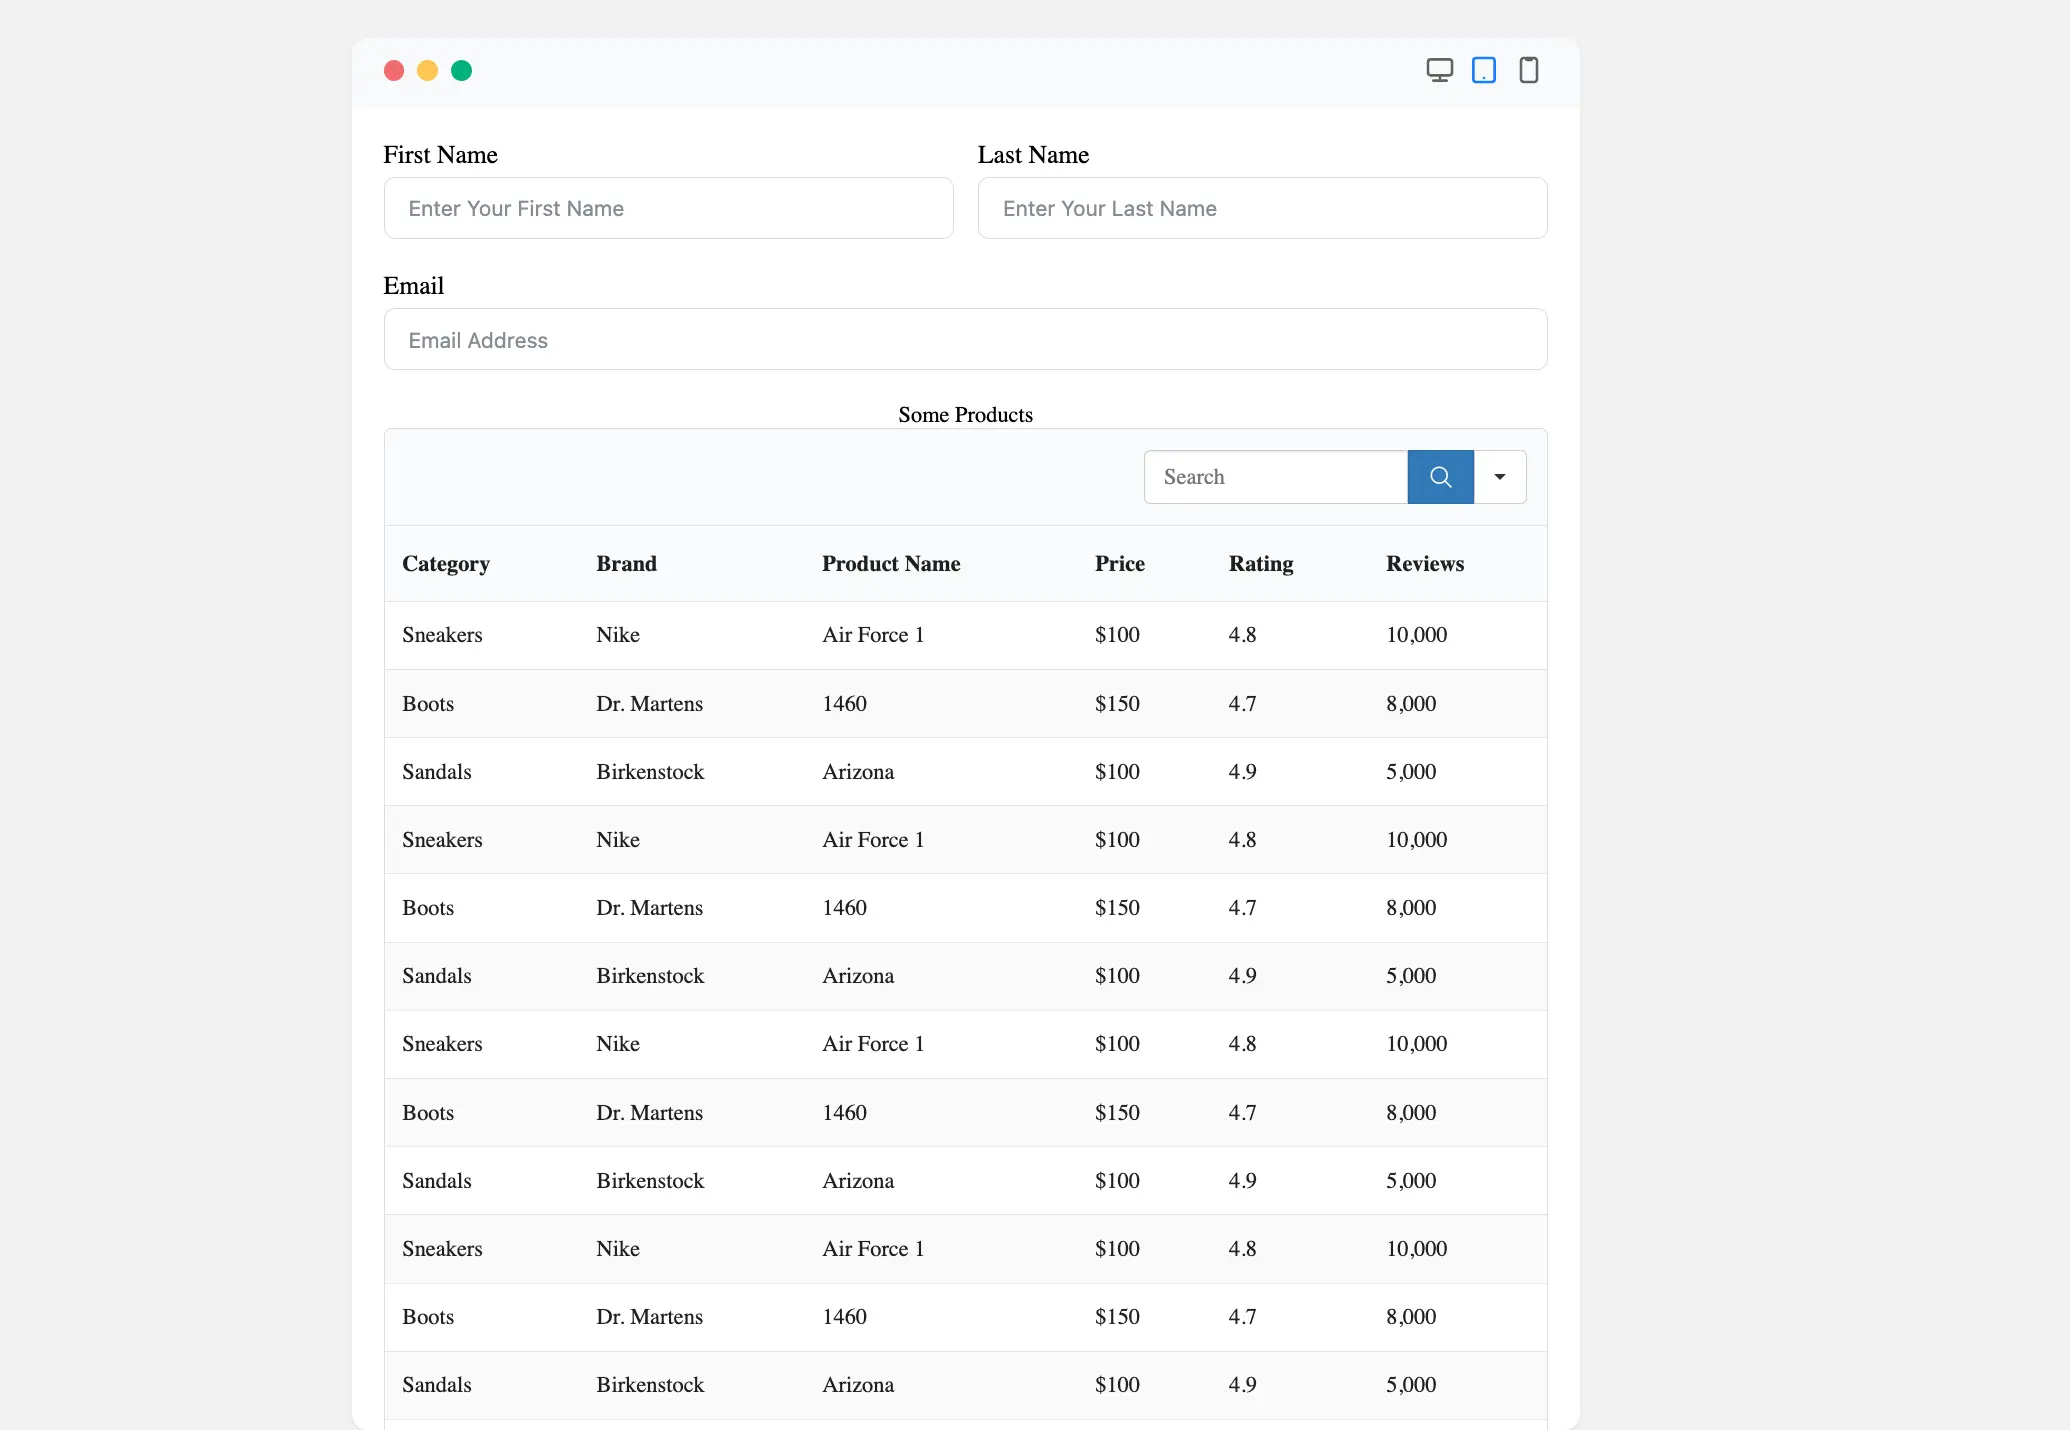The image size is (2070, 1430).
Task: Click the green window dot
Action: pyautogui.click(x=461, y=70)
